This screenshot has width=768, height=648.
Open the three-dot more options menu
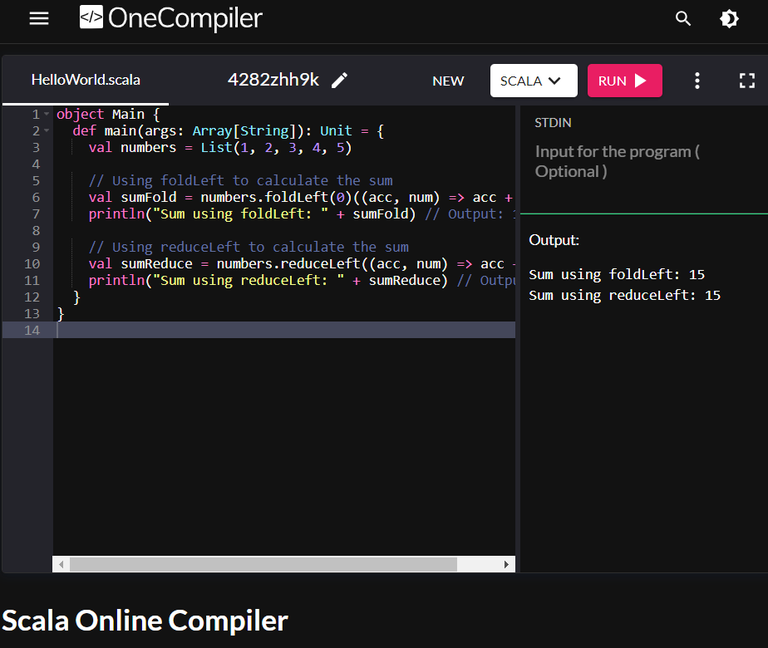[x=697, y=81]
